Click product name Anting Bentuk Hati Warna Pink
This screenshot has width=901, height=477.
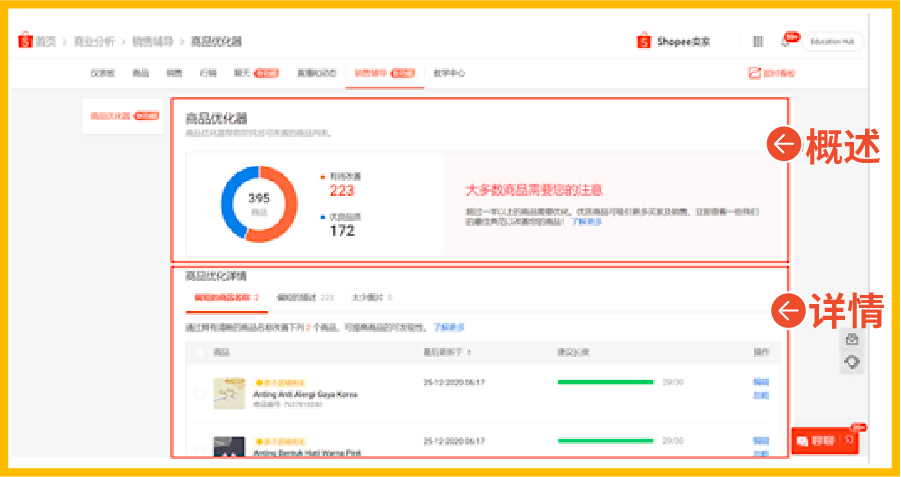point(307,453)
